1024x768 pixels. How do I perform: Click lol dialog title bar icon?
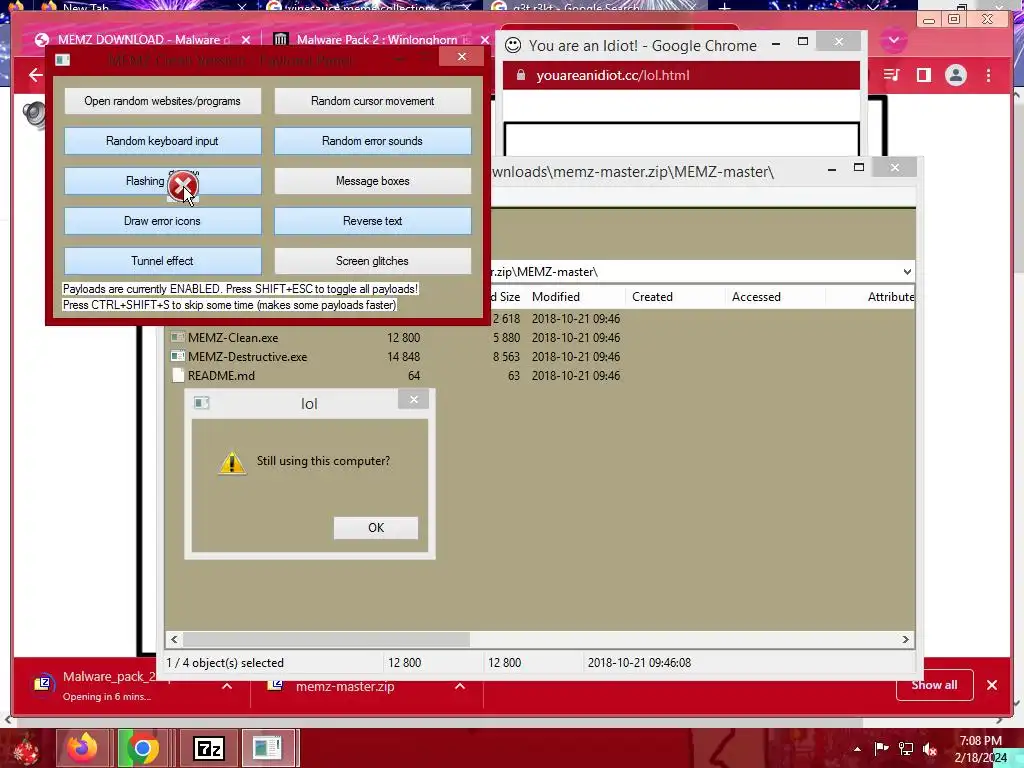202,403
